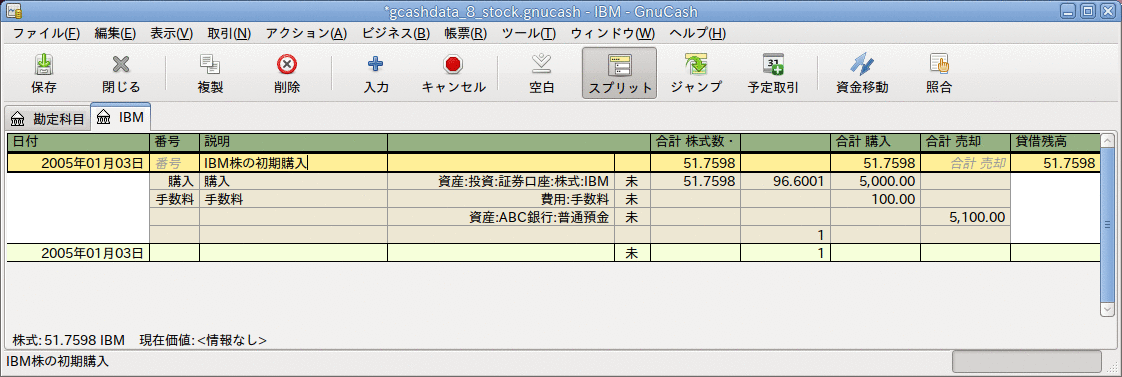
Task: Click the 保存 (Save) toolbar icon
Action: (44, 65)
